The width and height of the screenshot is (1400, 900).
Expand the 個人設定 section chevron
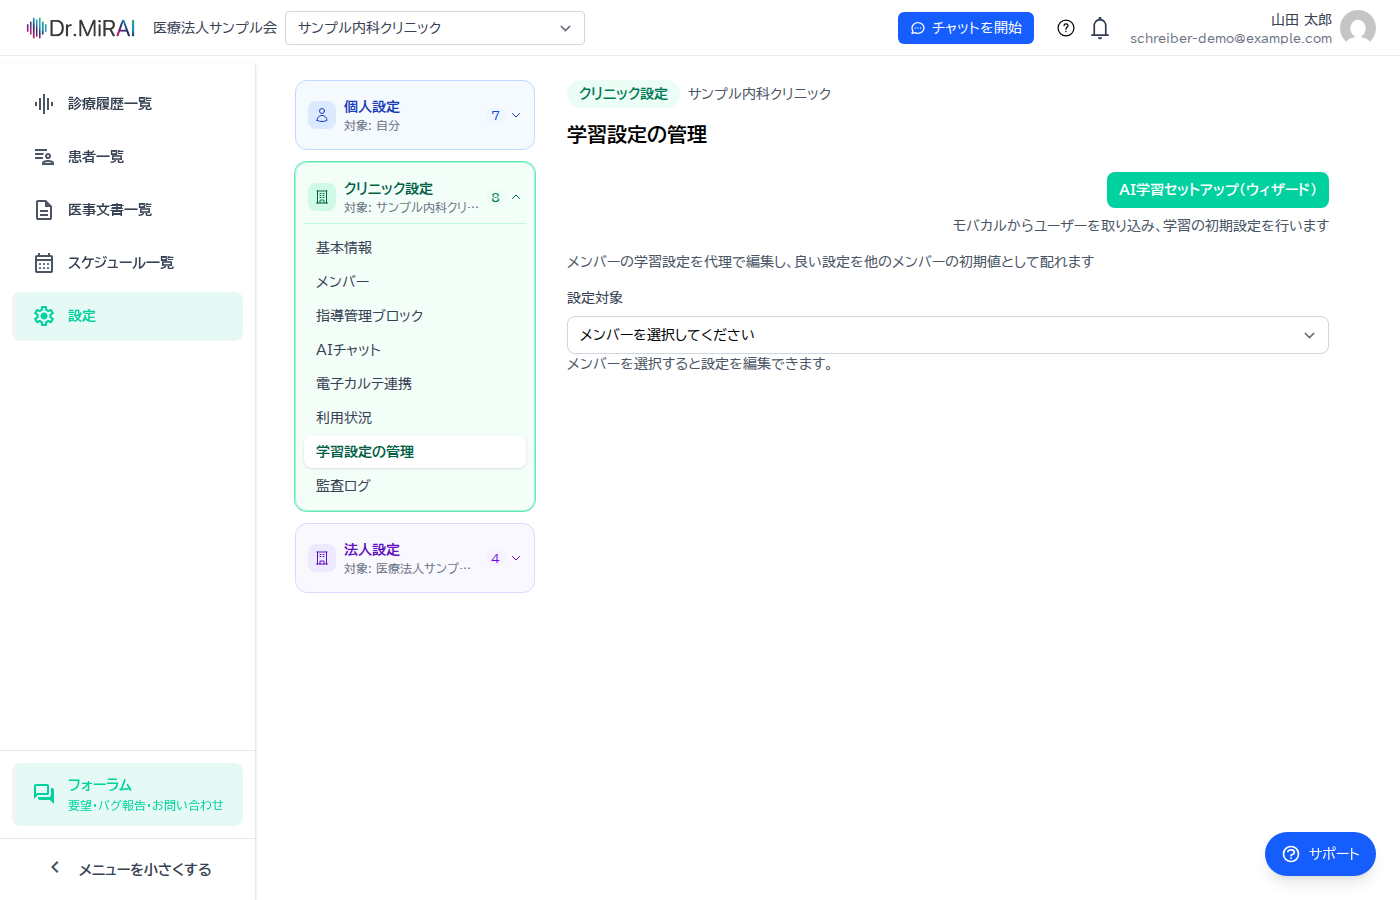516,115
